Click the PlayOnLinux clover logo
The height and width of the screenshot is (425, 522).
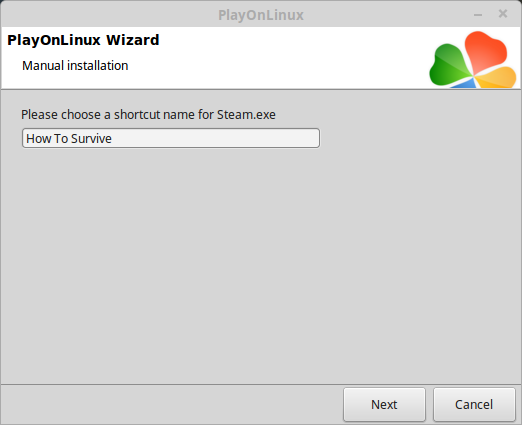pyautogui.click(x=473, y=60)
